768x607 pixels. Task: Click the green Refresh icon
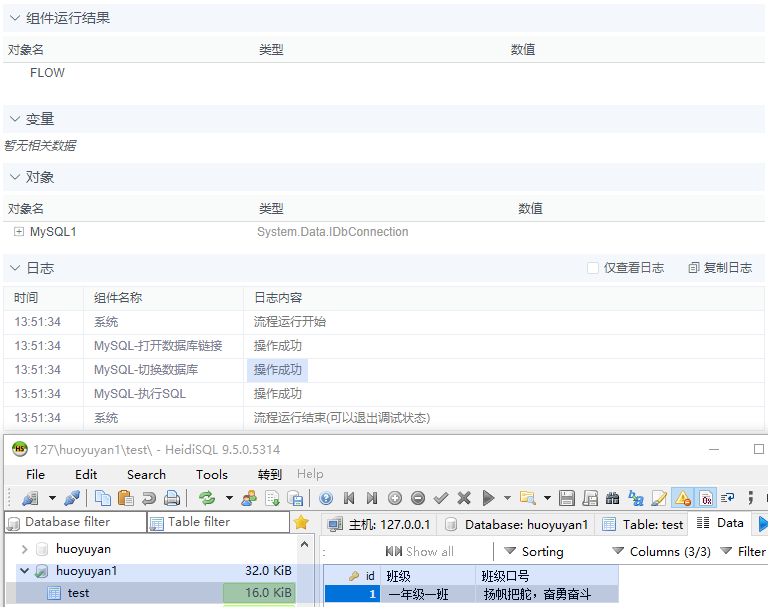[x=207, y=498]
